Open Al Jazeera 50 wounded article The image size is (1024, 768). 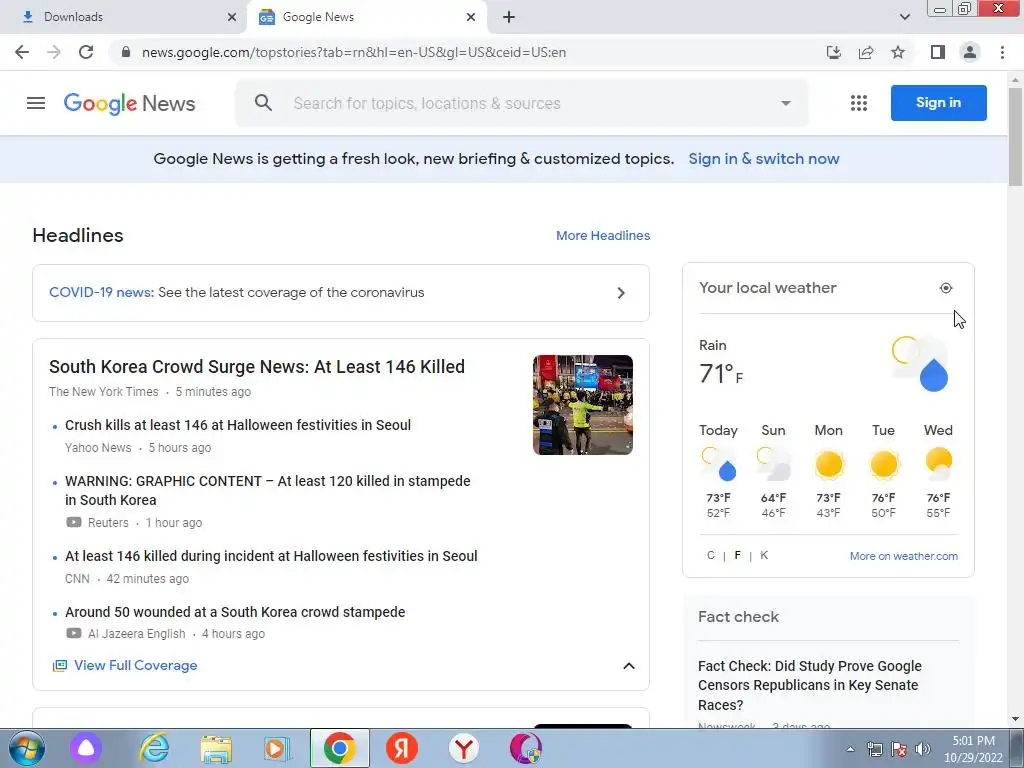coord(235,613)
